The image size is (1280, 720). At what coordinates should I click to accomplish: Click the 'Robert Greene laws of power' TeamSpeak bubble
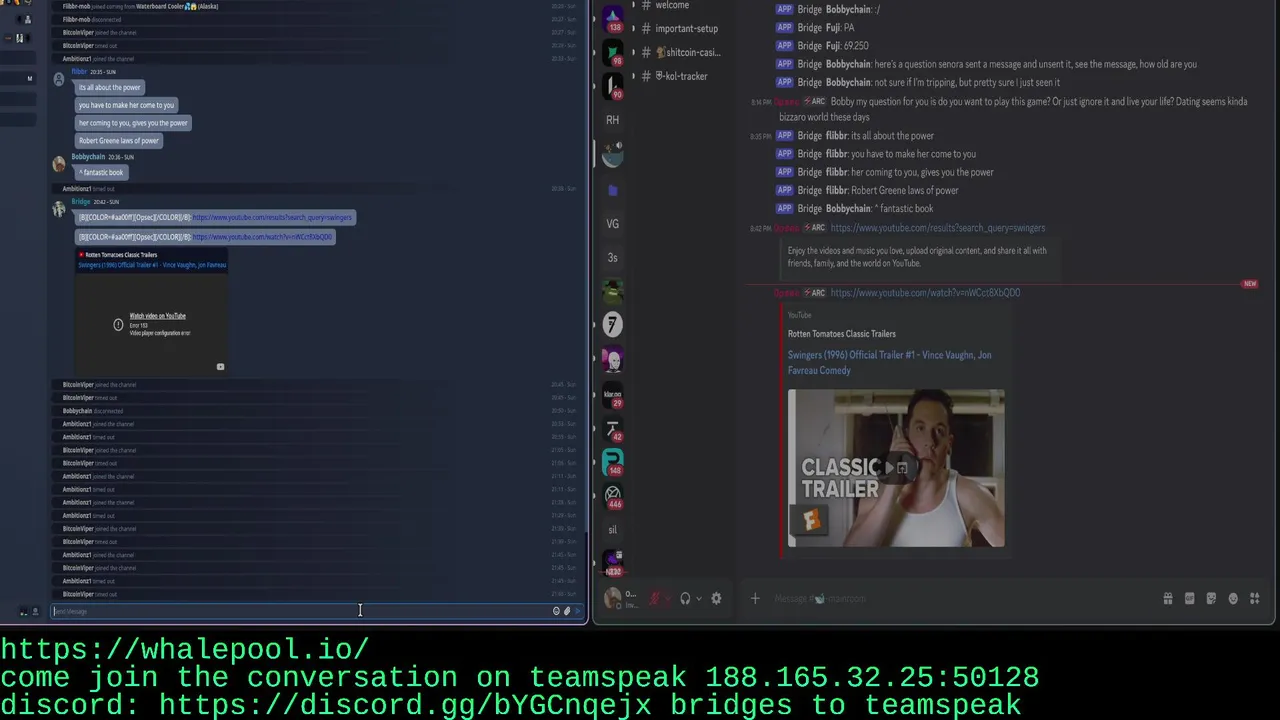tap(119, 141)
